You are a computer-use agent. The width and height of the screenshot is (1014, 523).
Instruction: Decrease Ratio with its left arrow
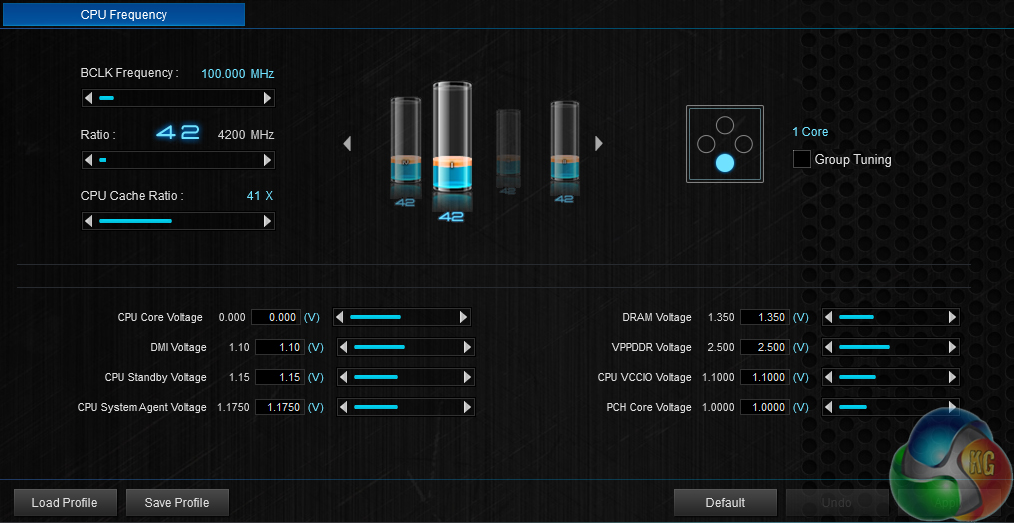click(x=89, y=160)
